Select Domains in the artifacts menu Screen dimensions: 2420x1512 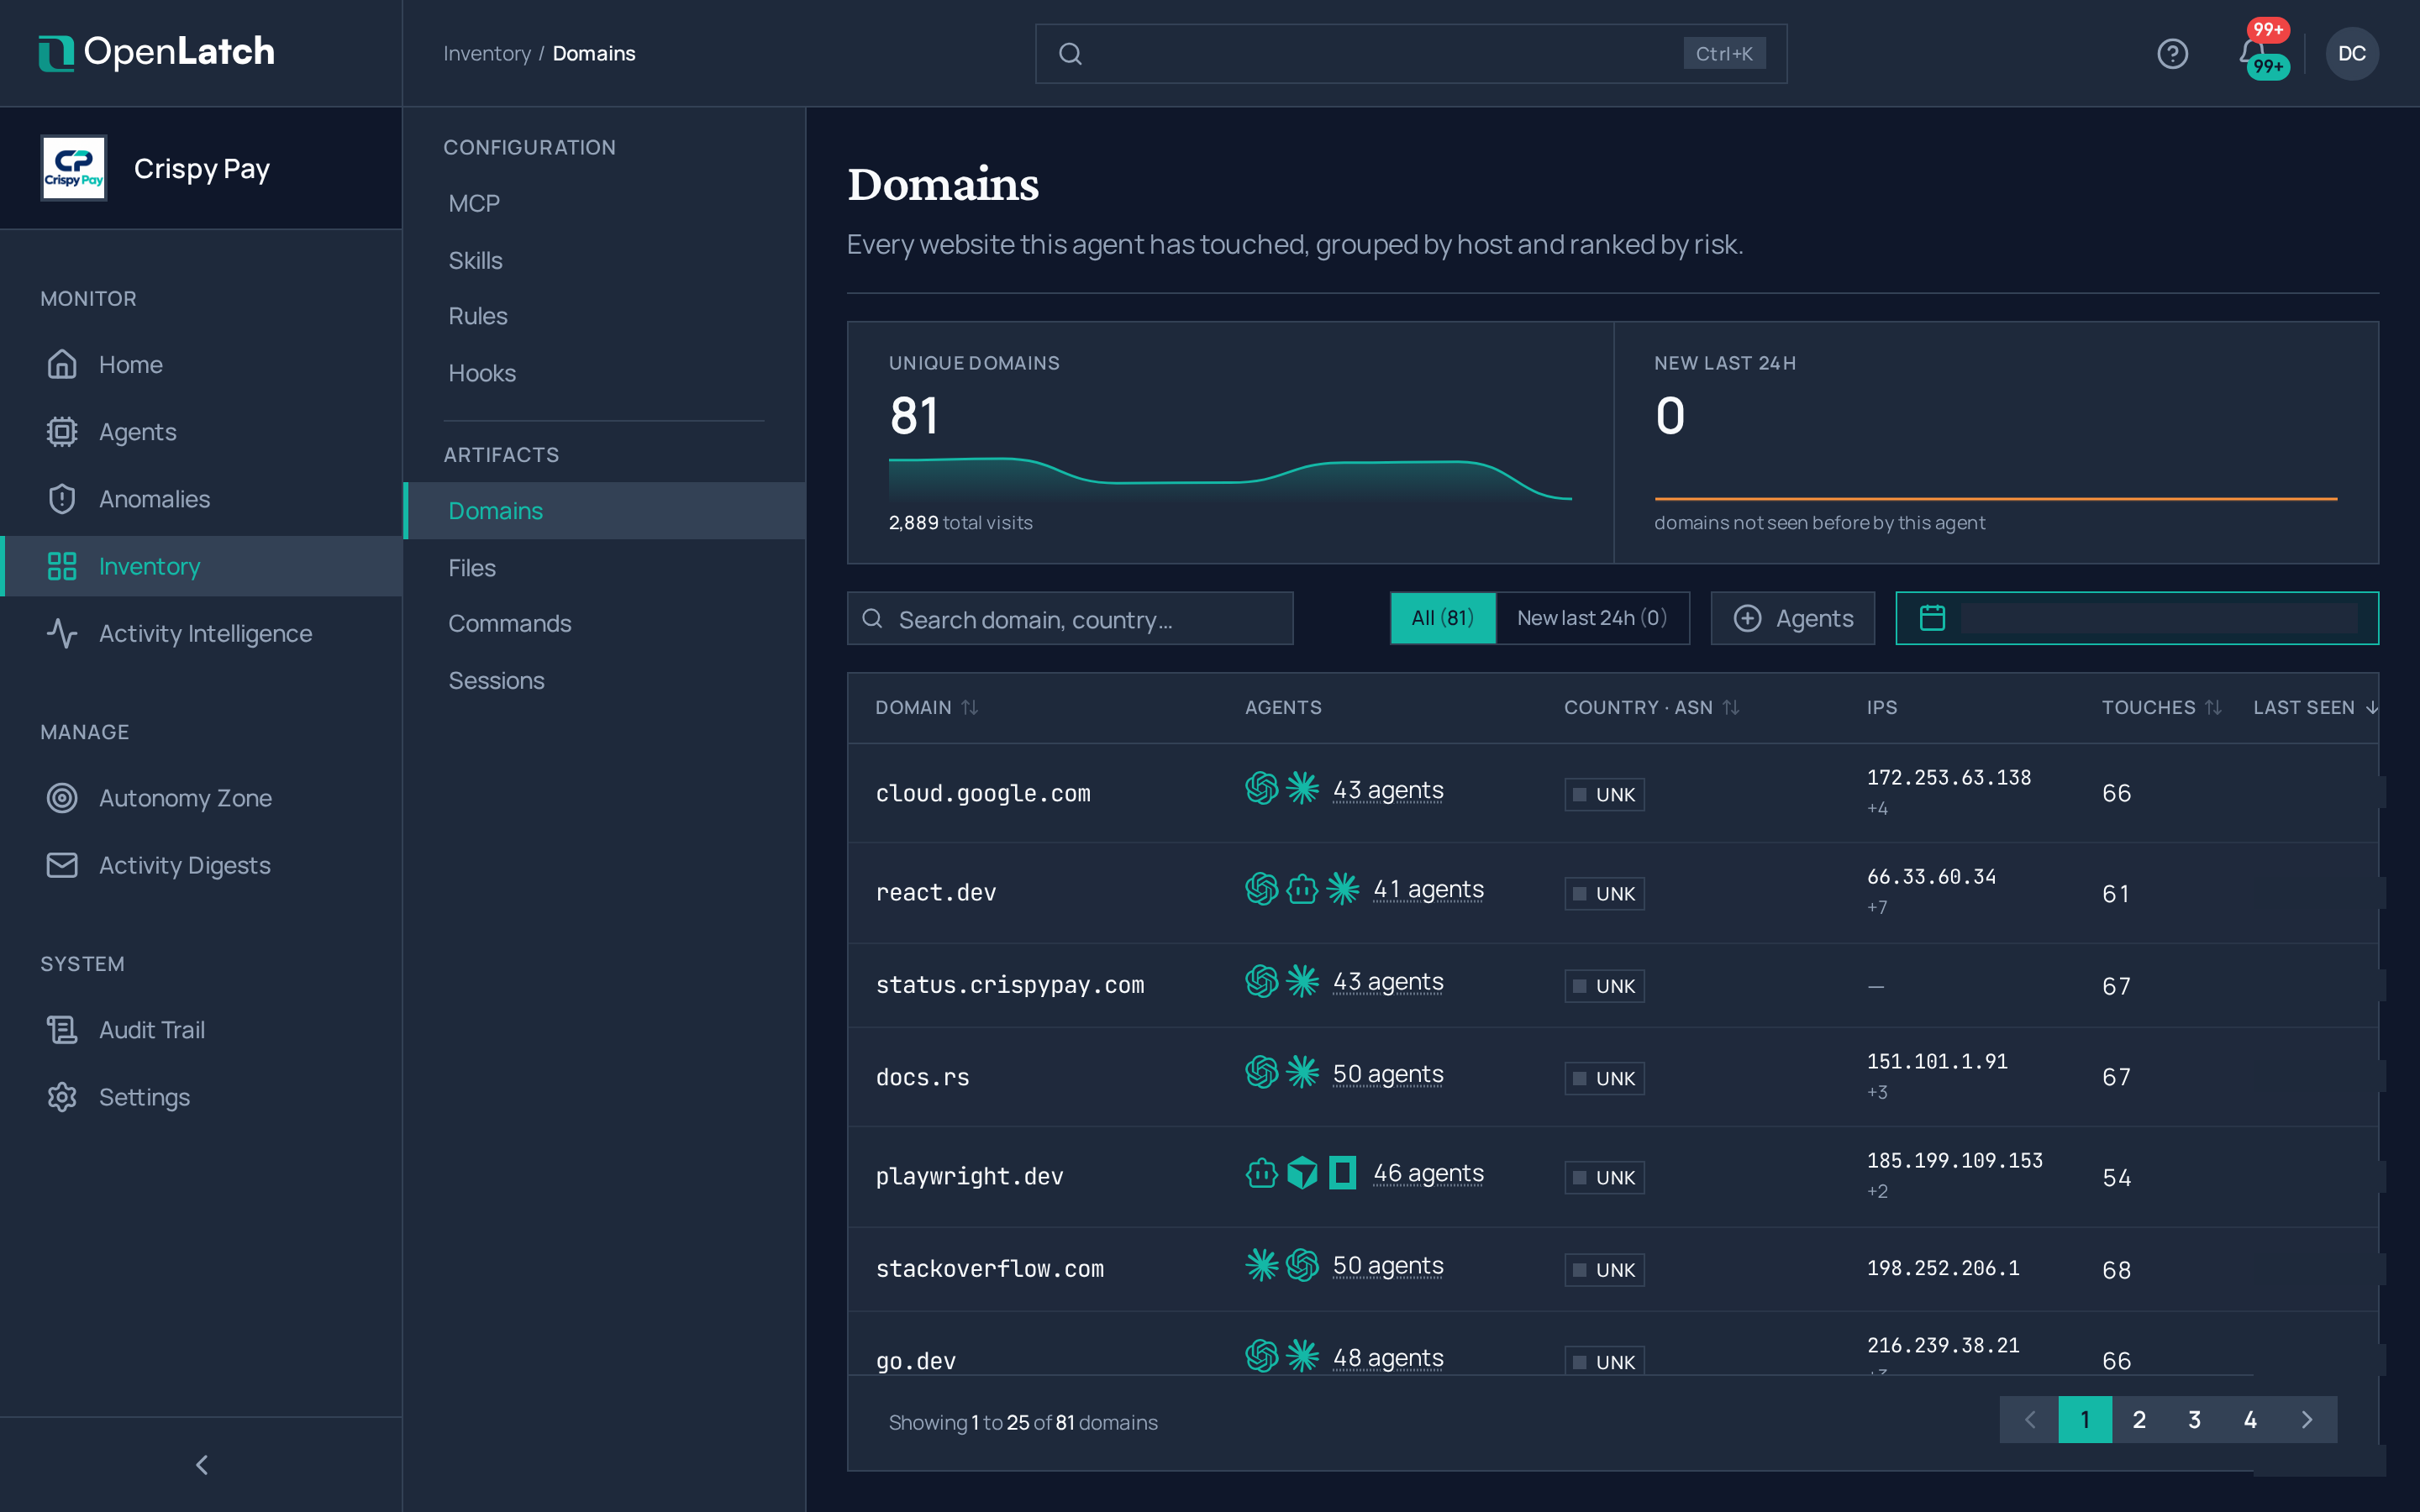(604, 510)
